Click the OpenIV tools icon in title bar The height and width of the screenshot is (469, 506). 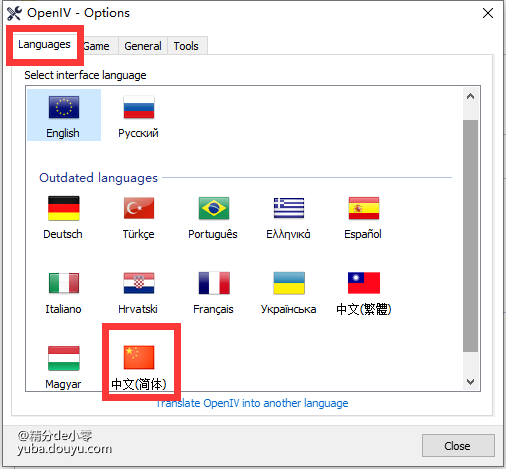click(14, 13)
